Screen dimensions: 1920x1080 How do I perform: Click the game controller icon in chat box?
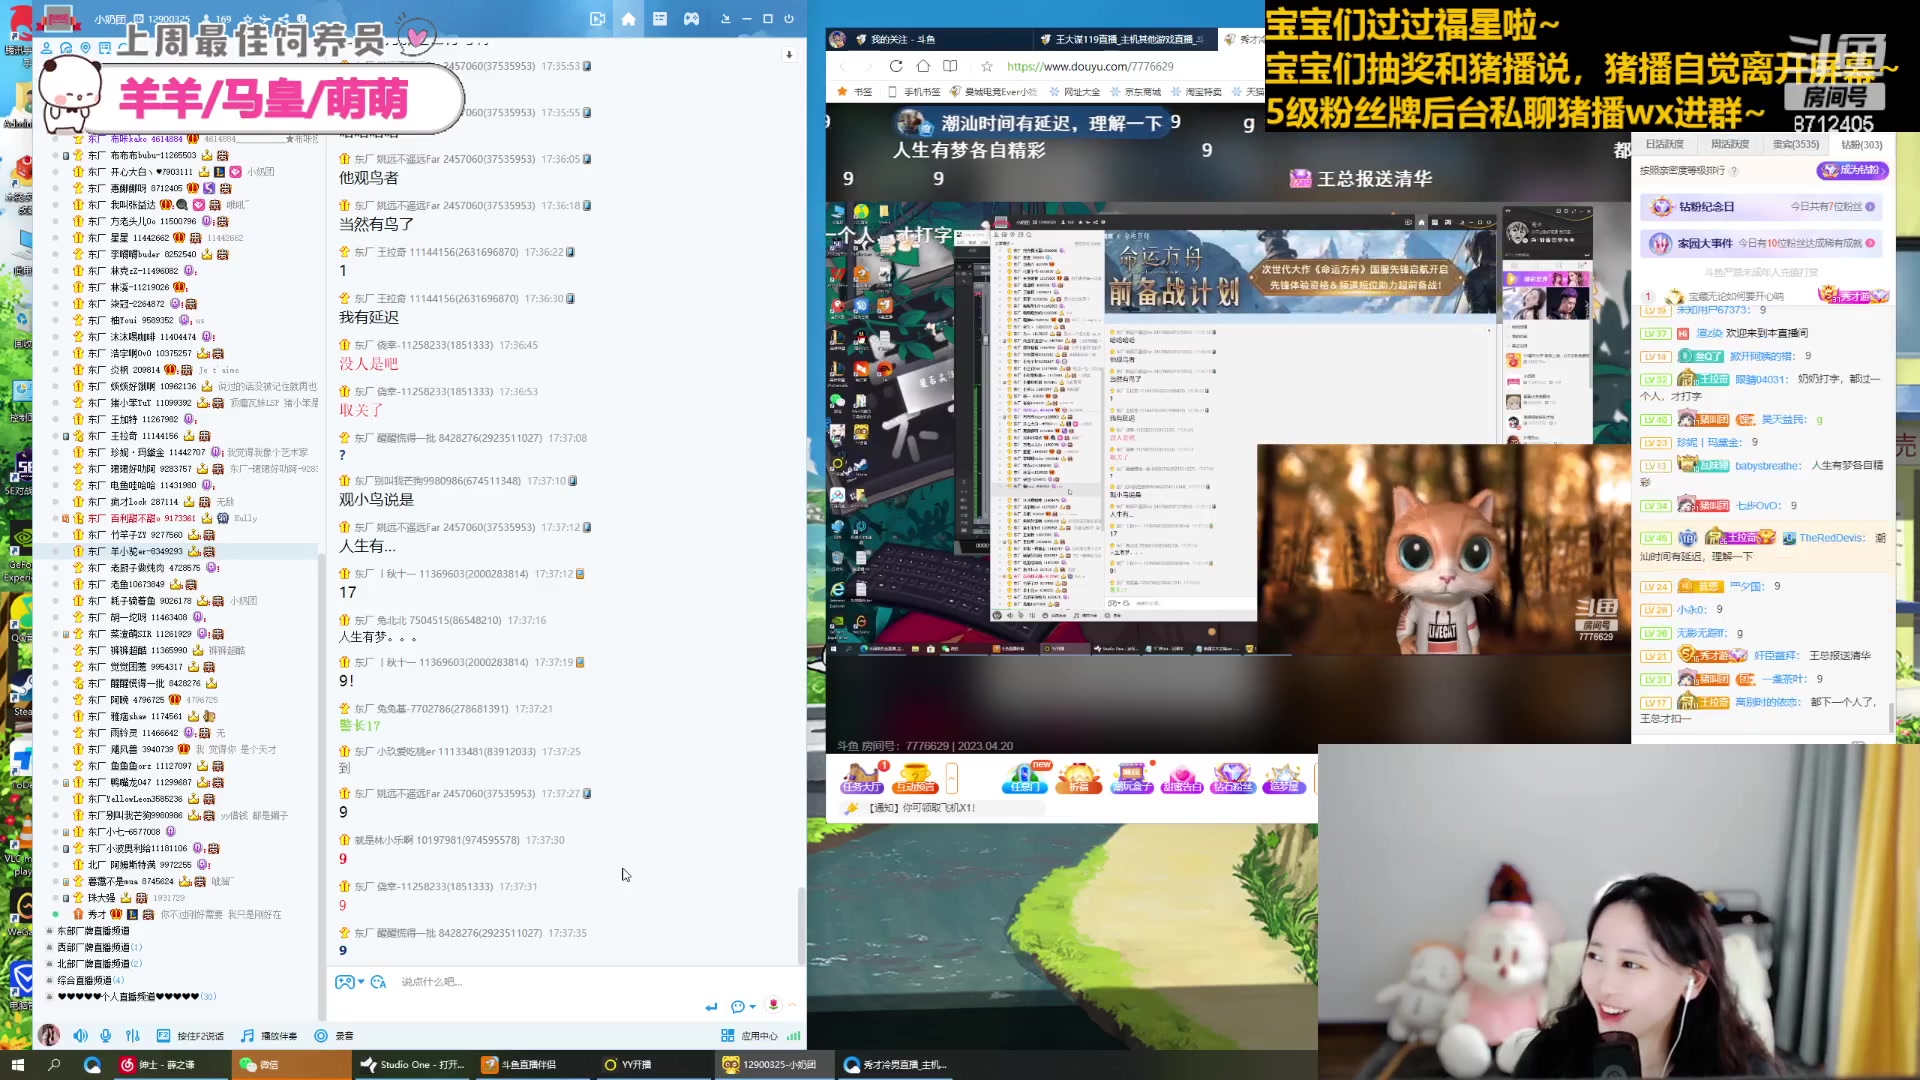344,982
